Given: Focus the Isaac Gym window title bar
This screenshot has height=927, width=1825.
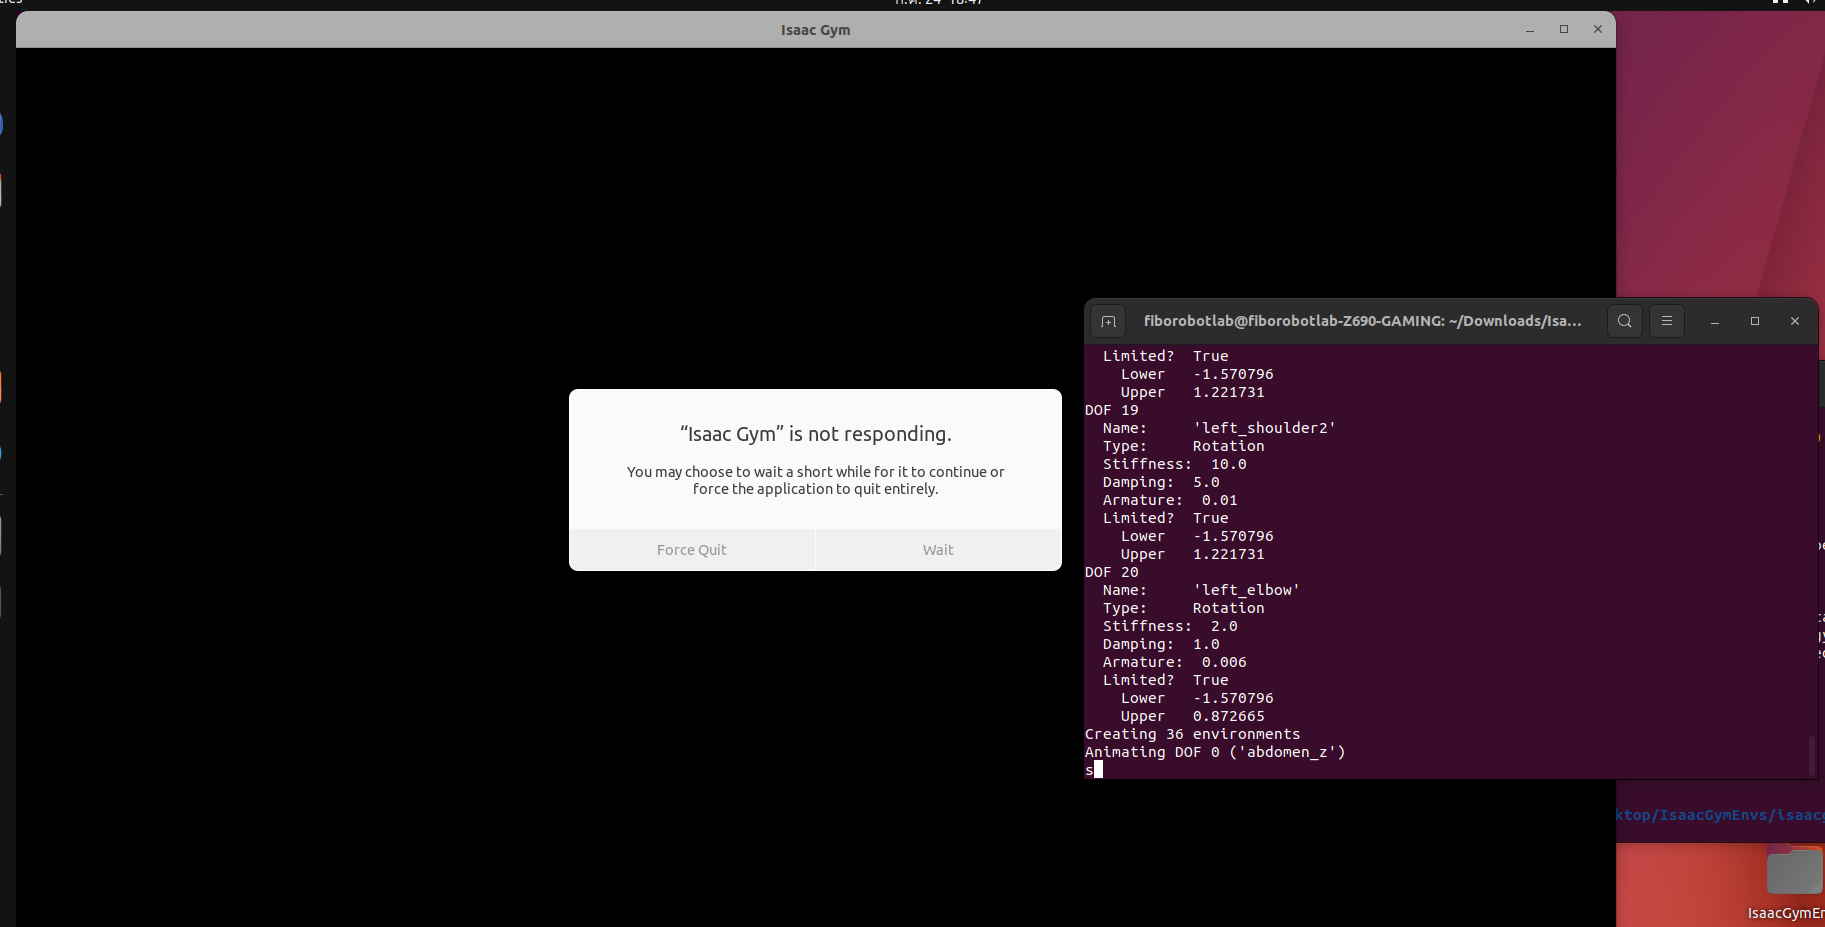Looking at the screenshot, I should 815,30.
